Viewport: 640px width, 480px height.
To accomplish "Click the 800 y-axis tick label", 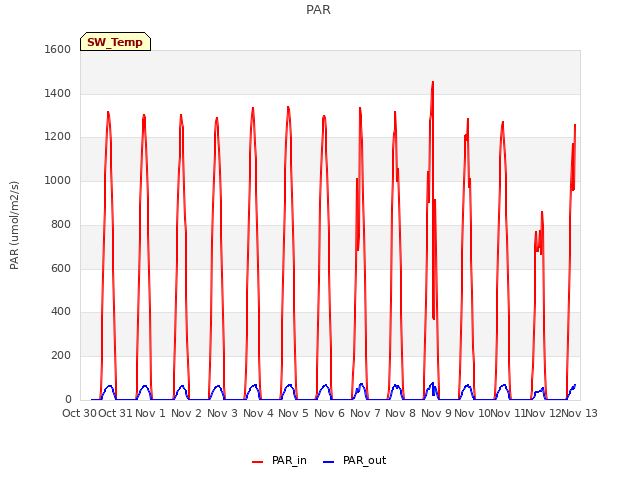I will pyautogui.click(x=61, y=225).
